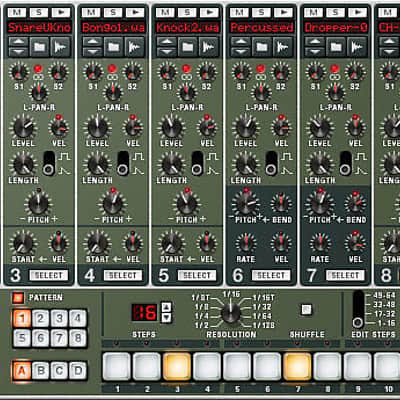This screenshot has height=400, width=400.
Task: Switch to pattern bank C
Action: click(x=59, y=370)
